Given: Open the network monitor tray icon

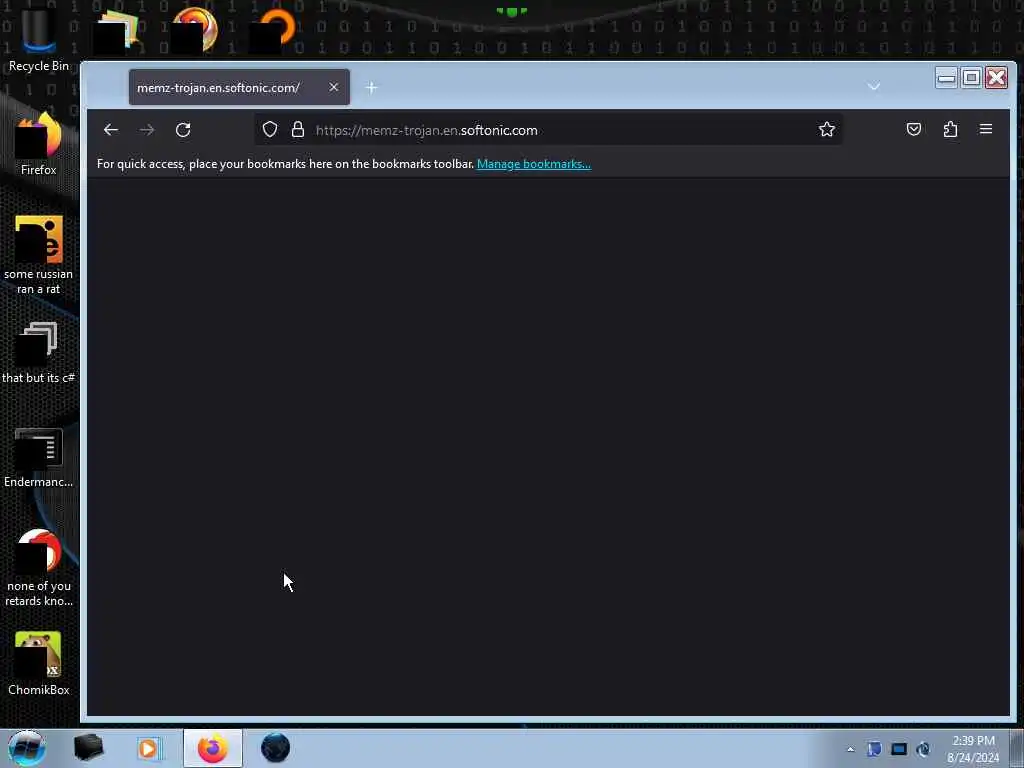Looking at the screenshot, I should [899, 749].
